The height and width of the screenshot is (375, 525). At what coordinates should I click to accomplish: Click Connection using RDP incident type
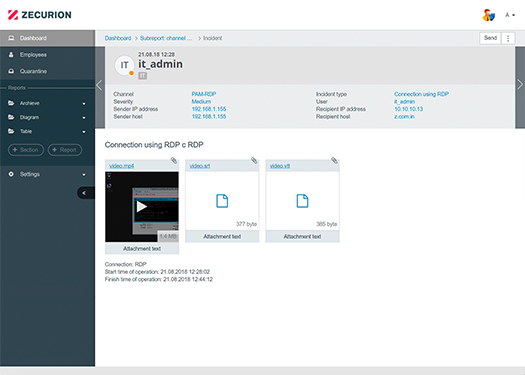tap(421, 94)
